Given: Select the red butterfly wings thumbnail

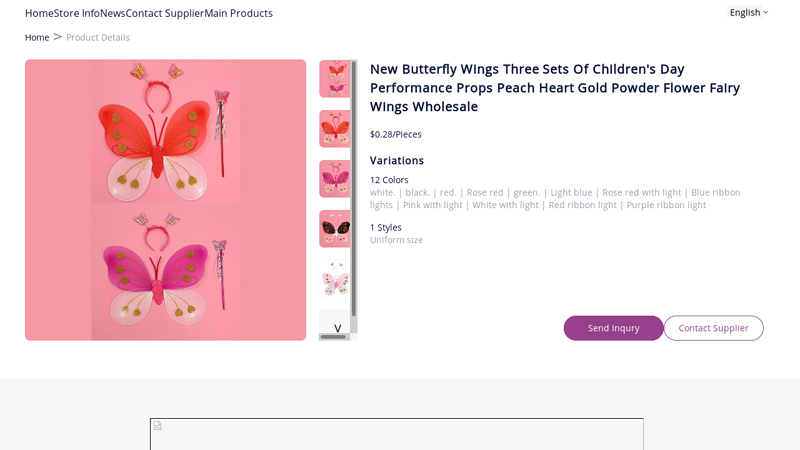Looking at the screenshot, I should 334,129.
